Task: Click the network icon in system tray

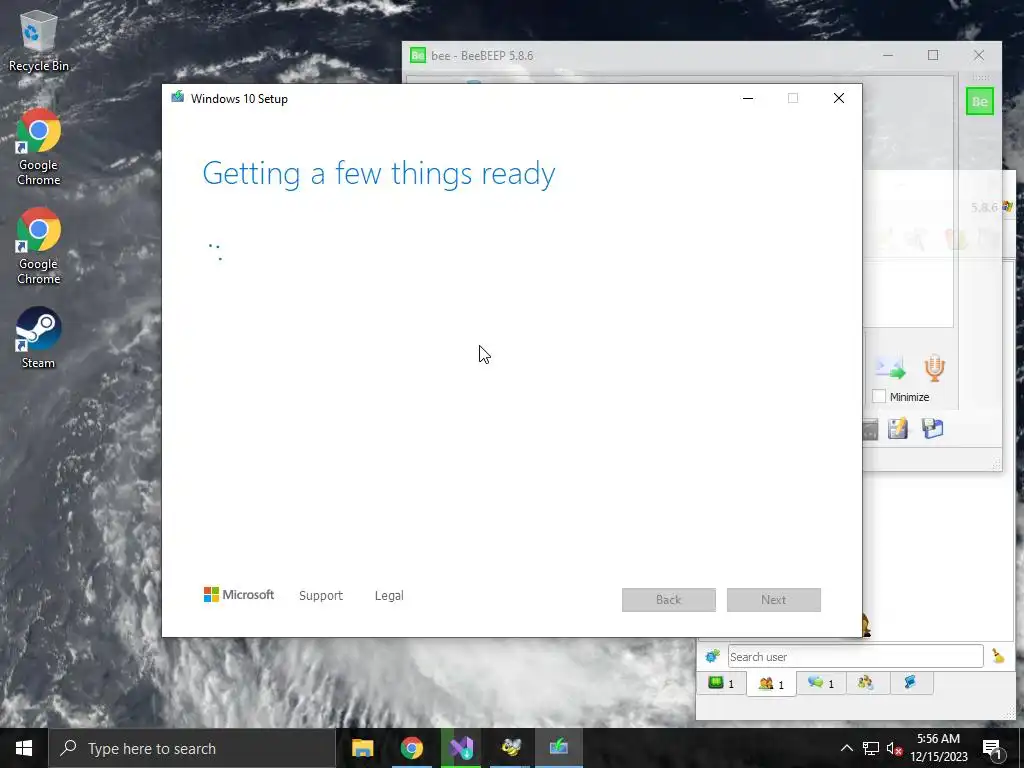Action: click(x=871, y=748)
